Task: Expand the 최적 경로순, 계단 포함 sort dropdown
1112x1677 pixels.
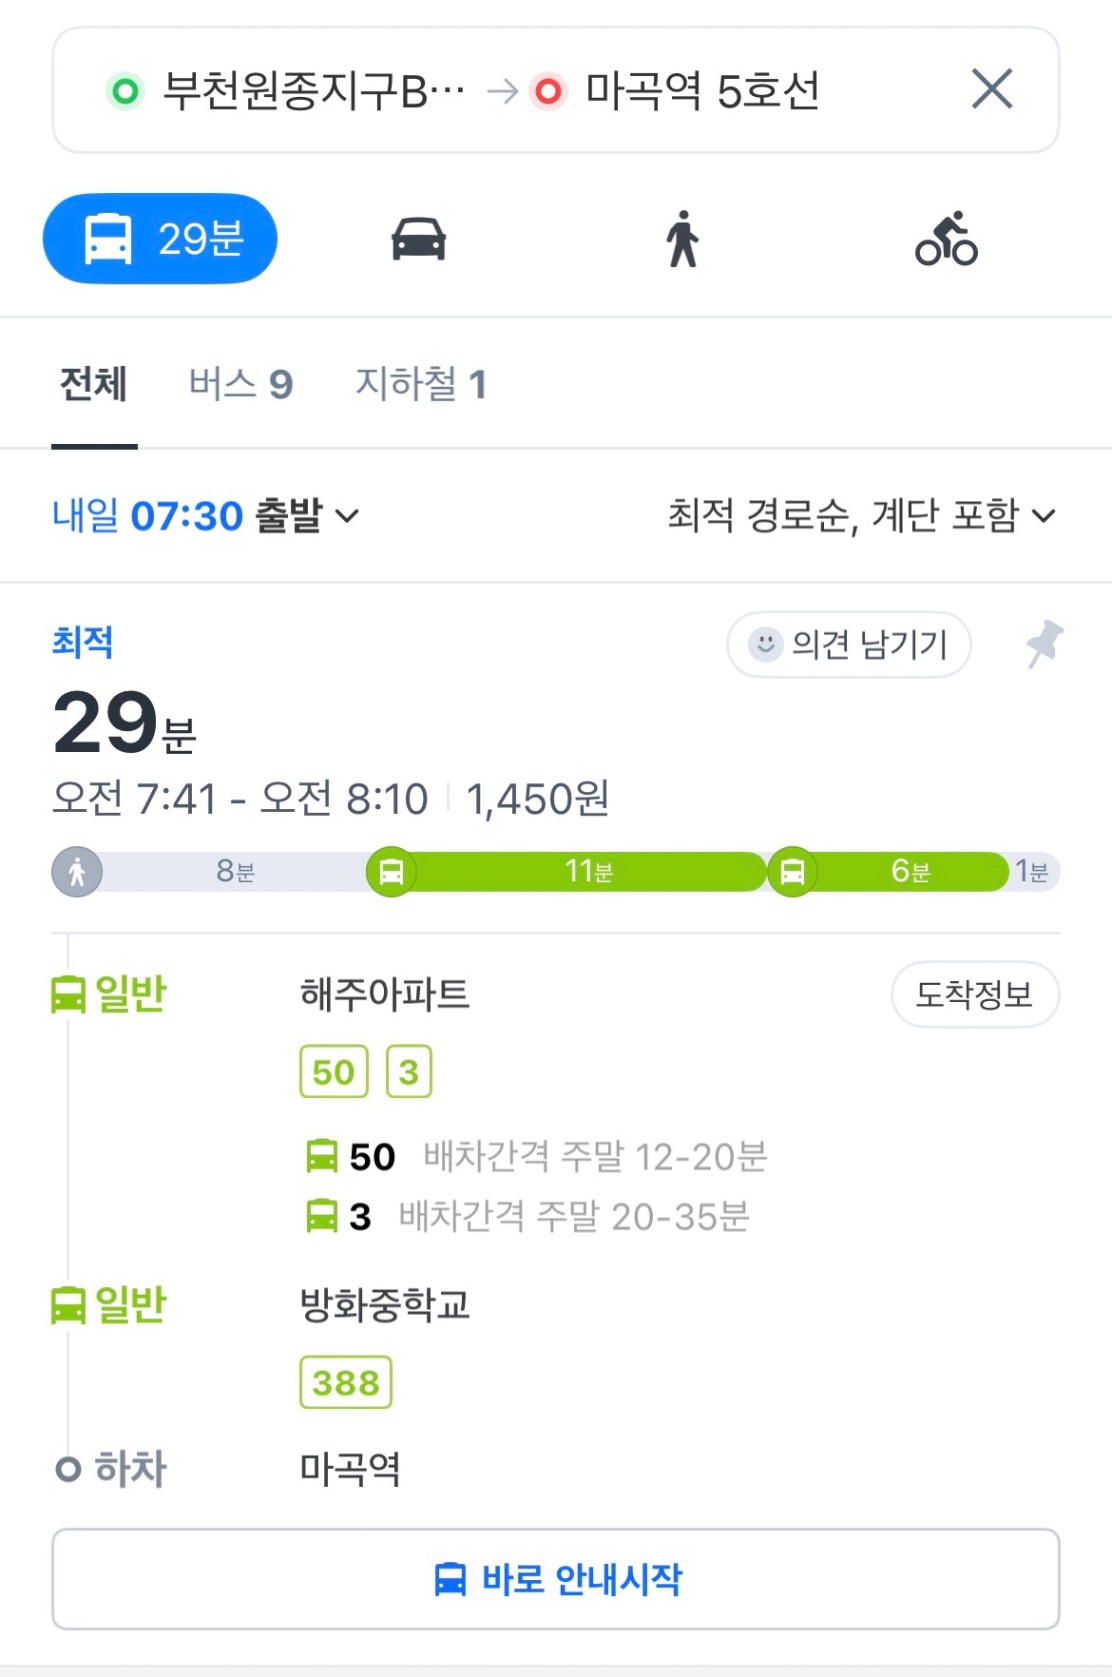Action: (x=861, y=516)
